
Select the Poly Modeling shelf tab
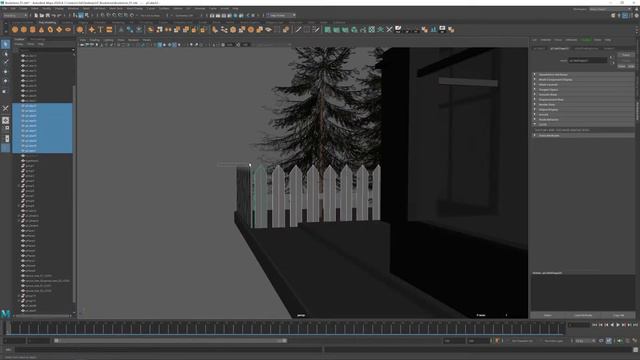pos(47,22)
